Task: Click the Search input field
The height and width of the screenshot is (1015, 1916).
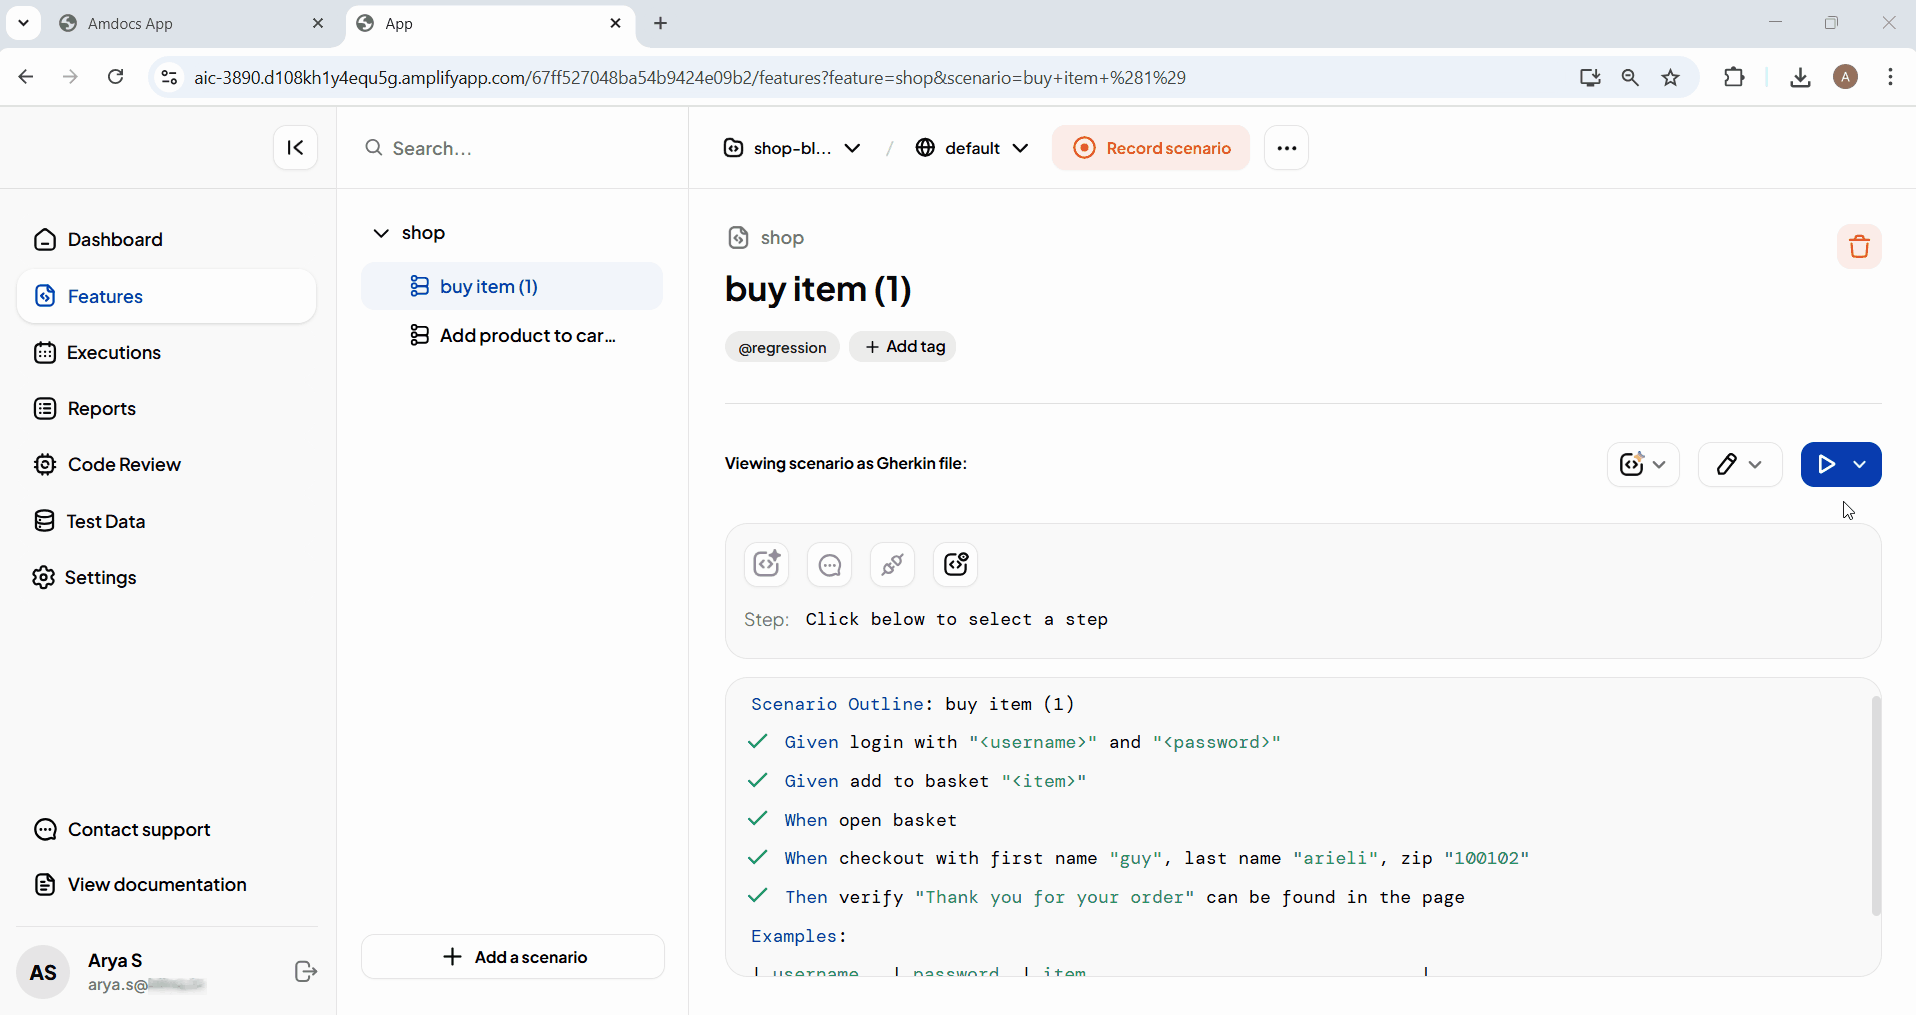Action: point(520,148)
